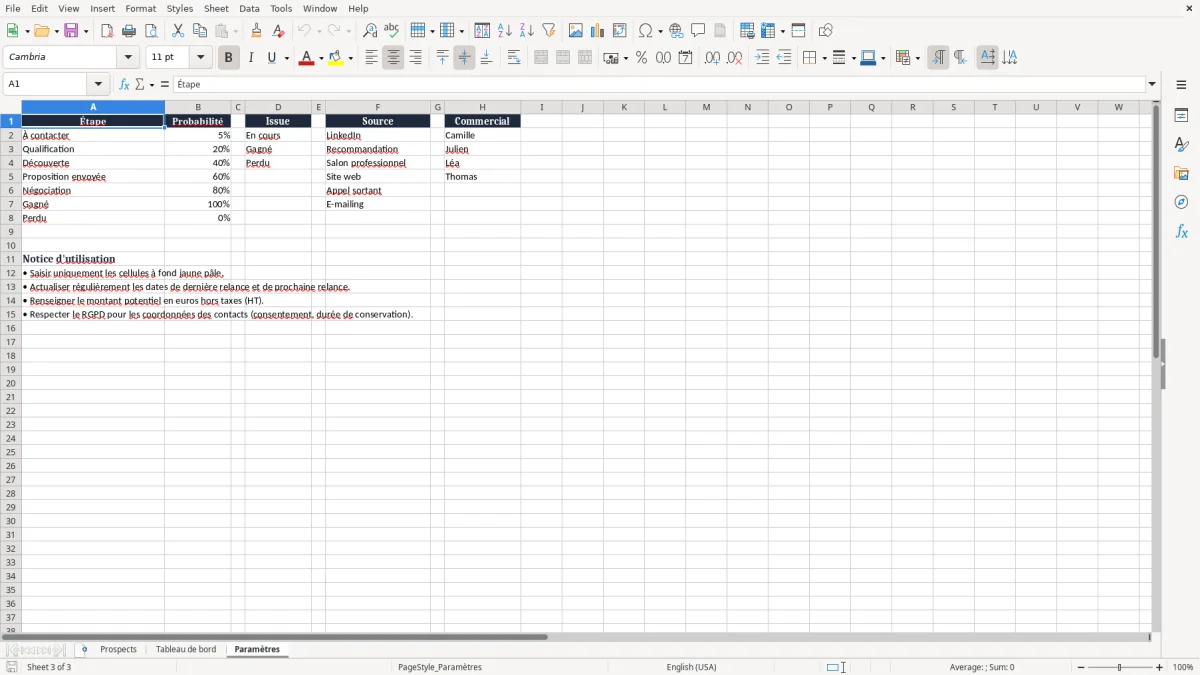Click PageStyle_Paramètres in status bar
The height and width of the screenshot is (675, 1200).
coord(440,667)
